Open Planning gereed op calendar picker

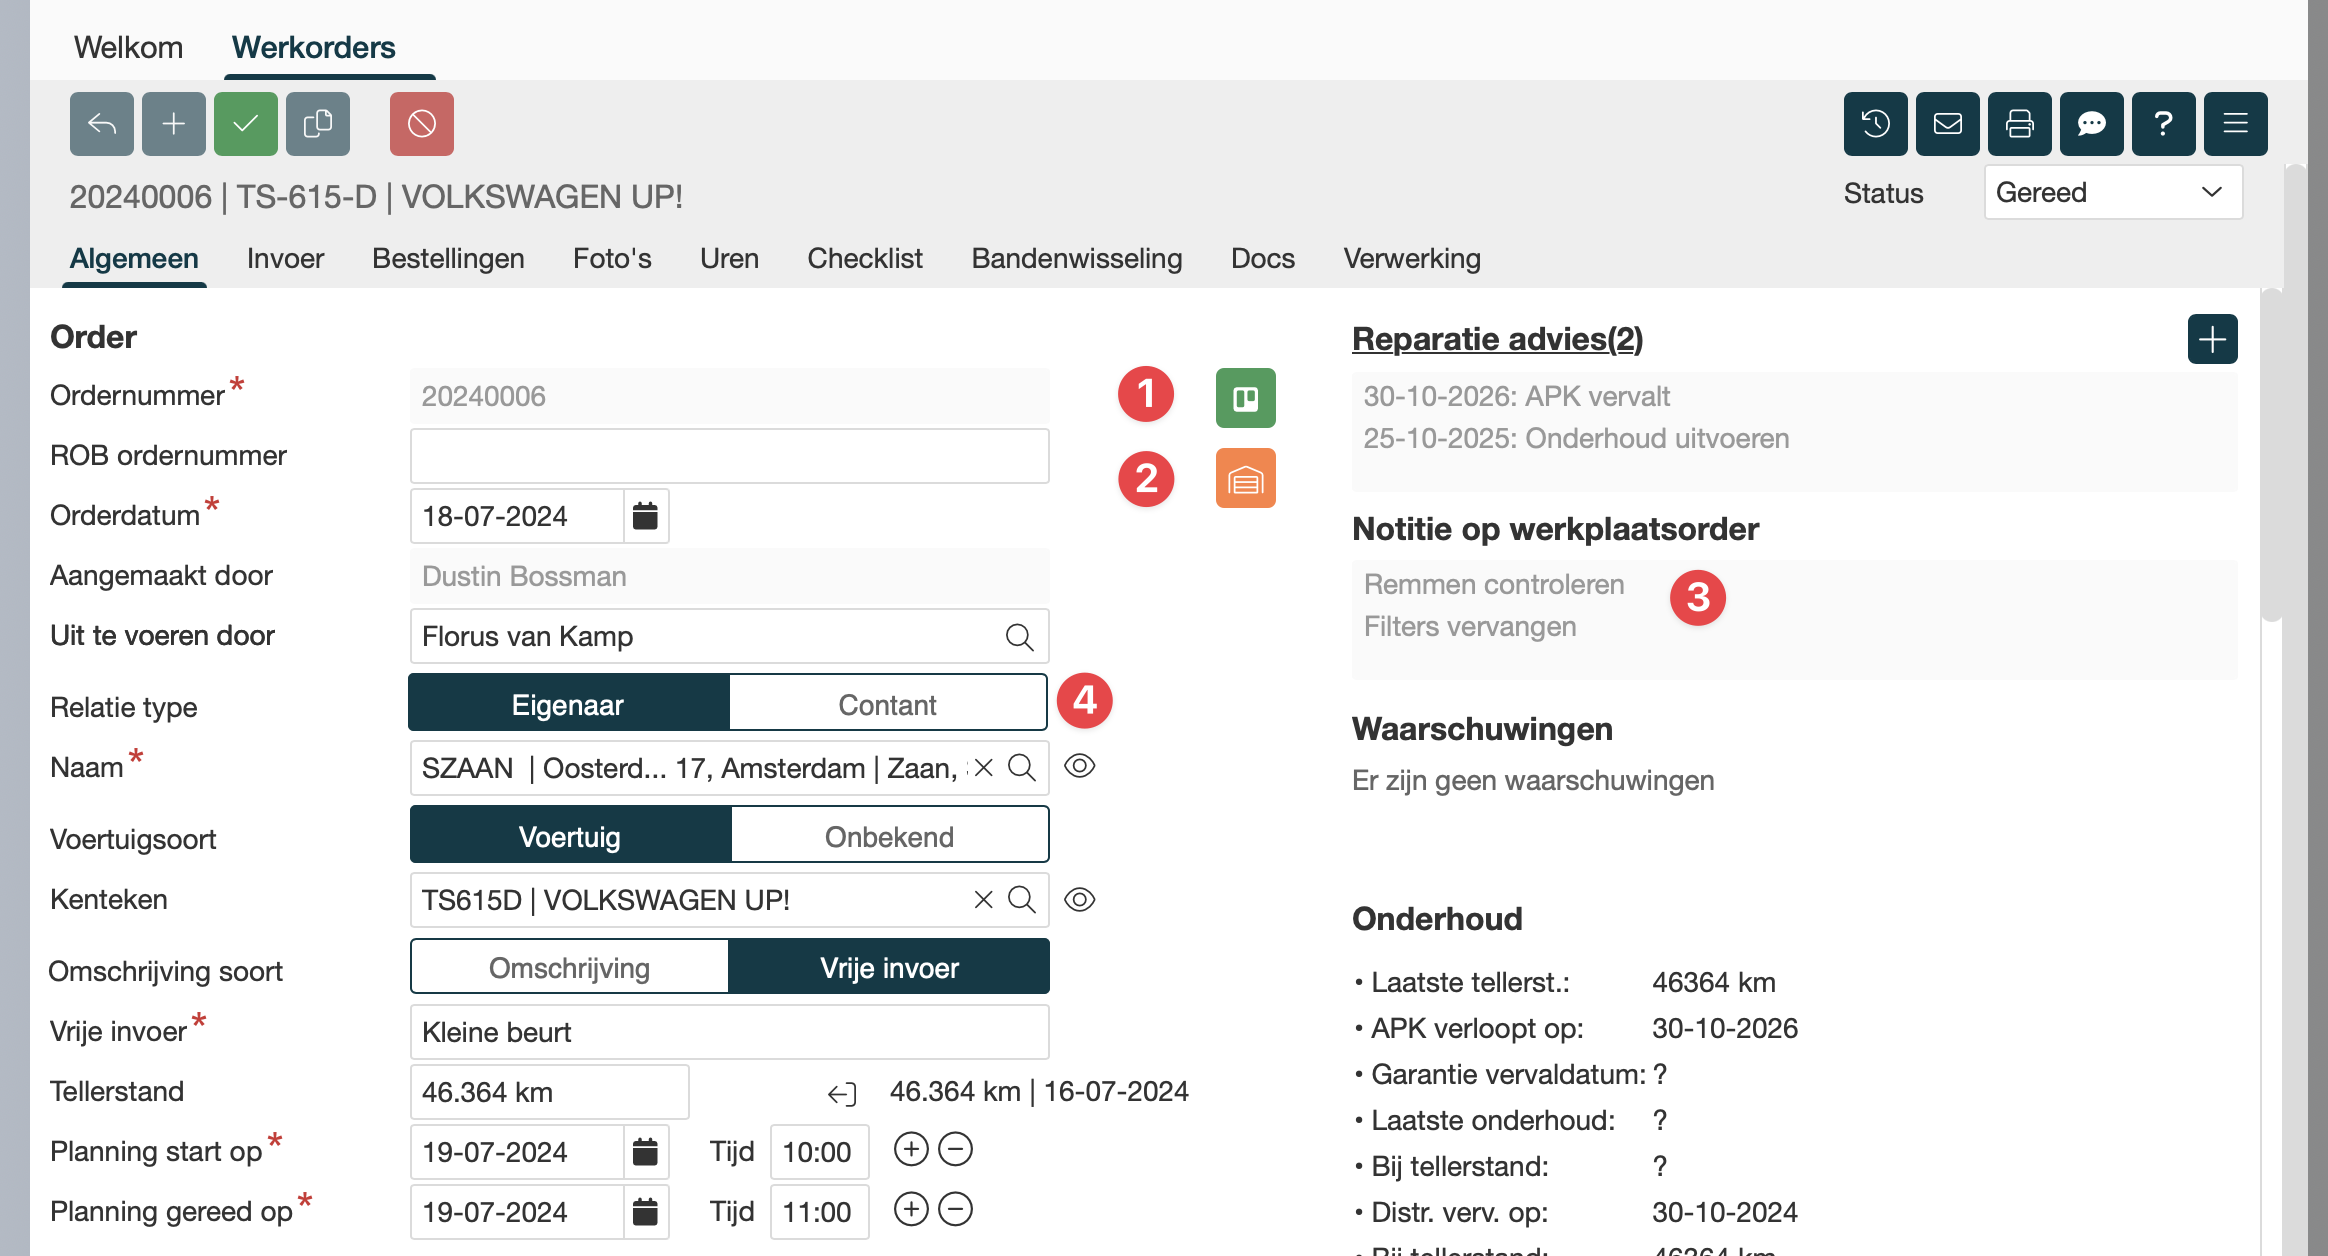point(645,1212)
